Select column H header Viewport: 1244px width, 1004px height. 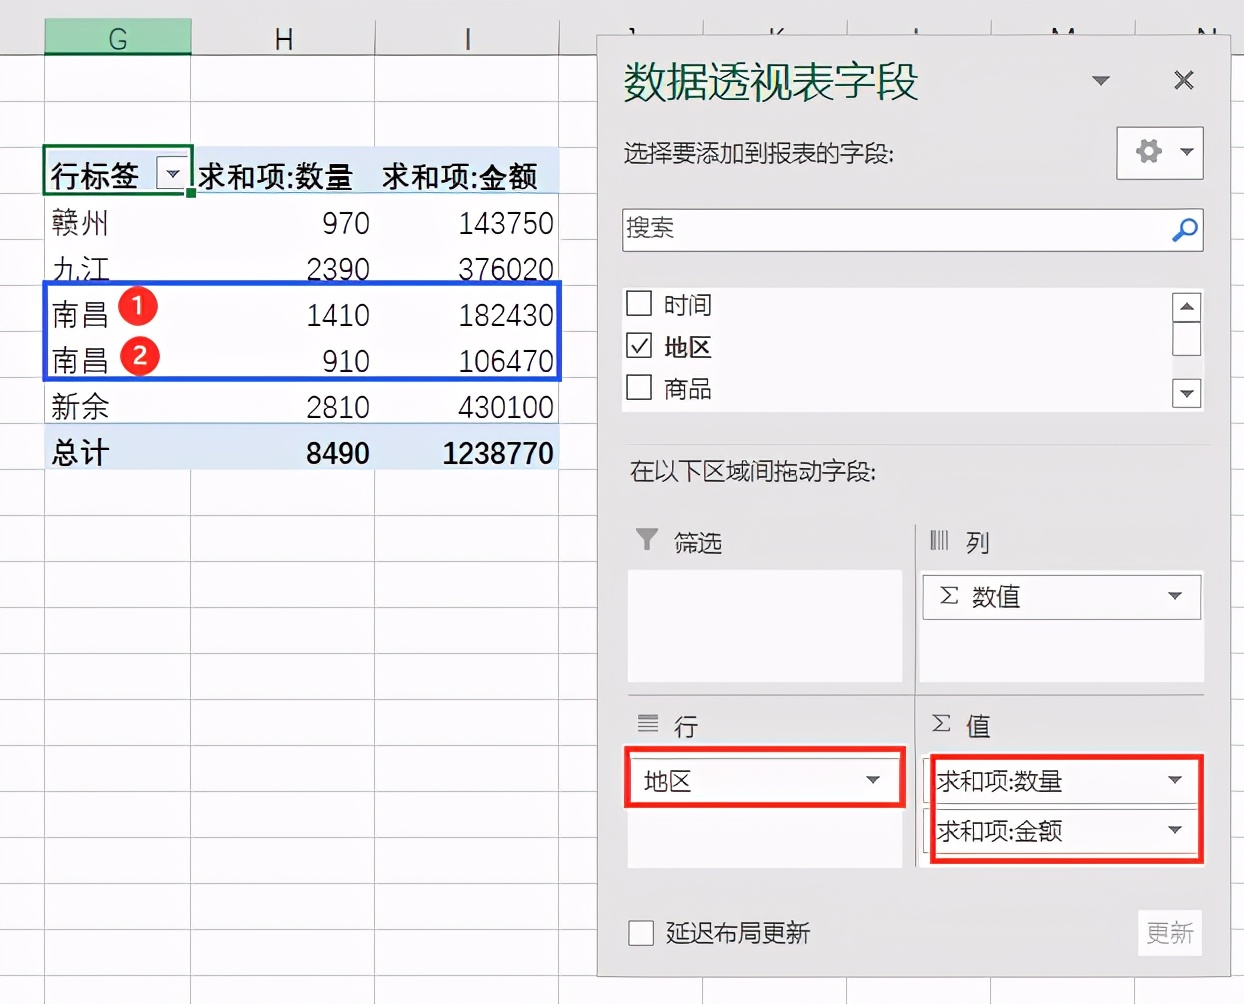click(283, 38)
